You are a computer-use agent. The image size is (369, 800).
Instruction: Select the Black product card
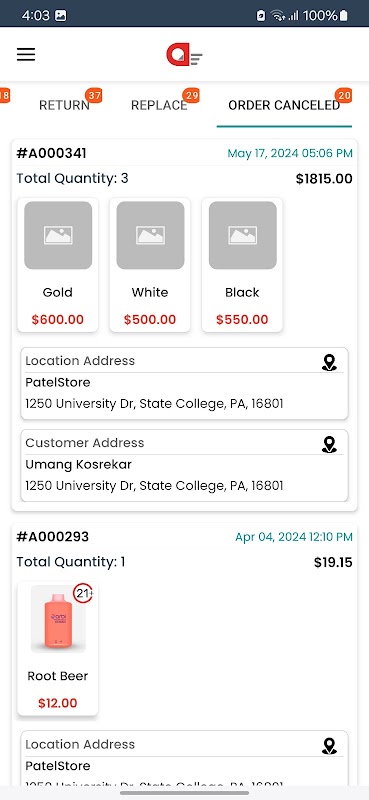coord(242,265)
